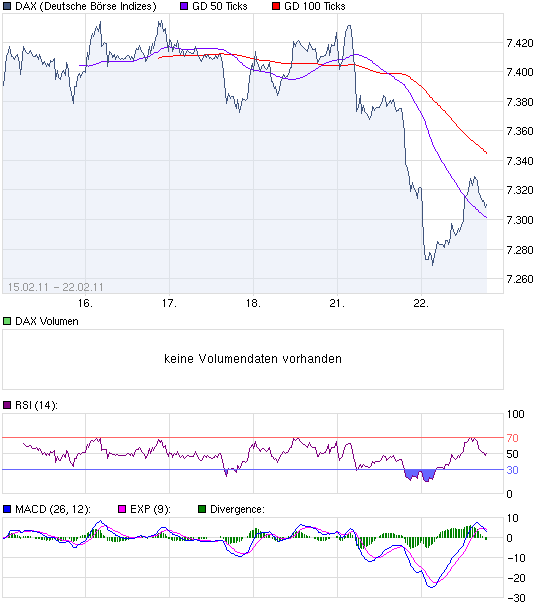Image resolution: width=545 pixels, height=606 pixels.
Task: Click the 'Divergence:' label
Action: (237, 509)
